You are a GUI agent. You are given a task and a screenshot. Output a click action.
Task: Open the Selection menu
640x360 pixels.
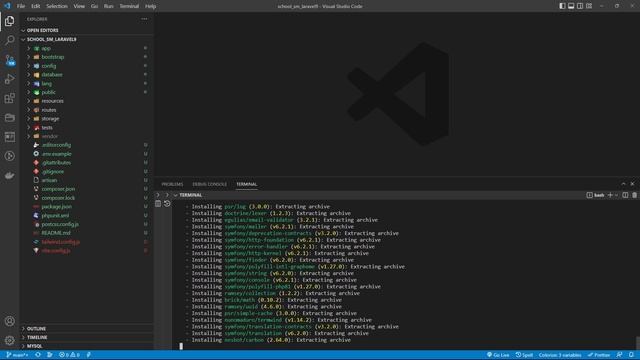57,6
